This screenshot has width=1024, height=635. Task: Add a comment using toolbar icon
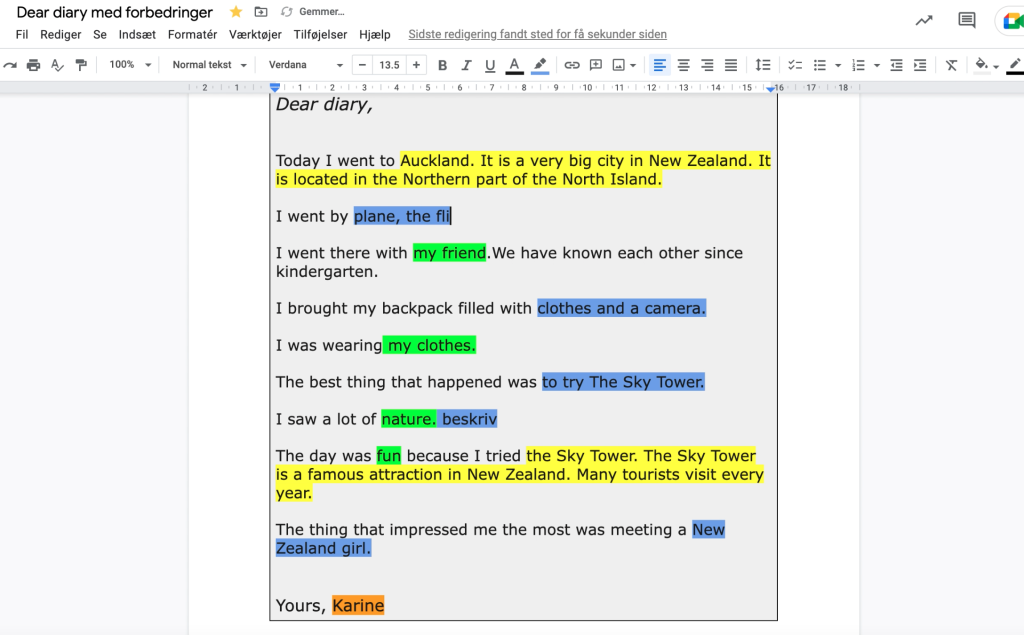pos(596,65)
